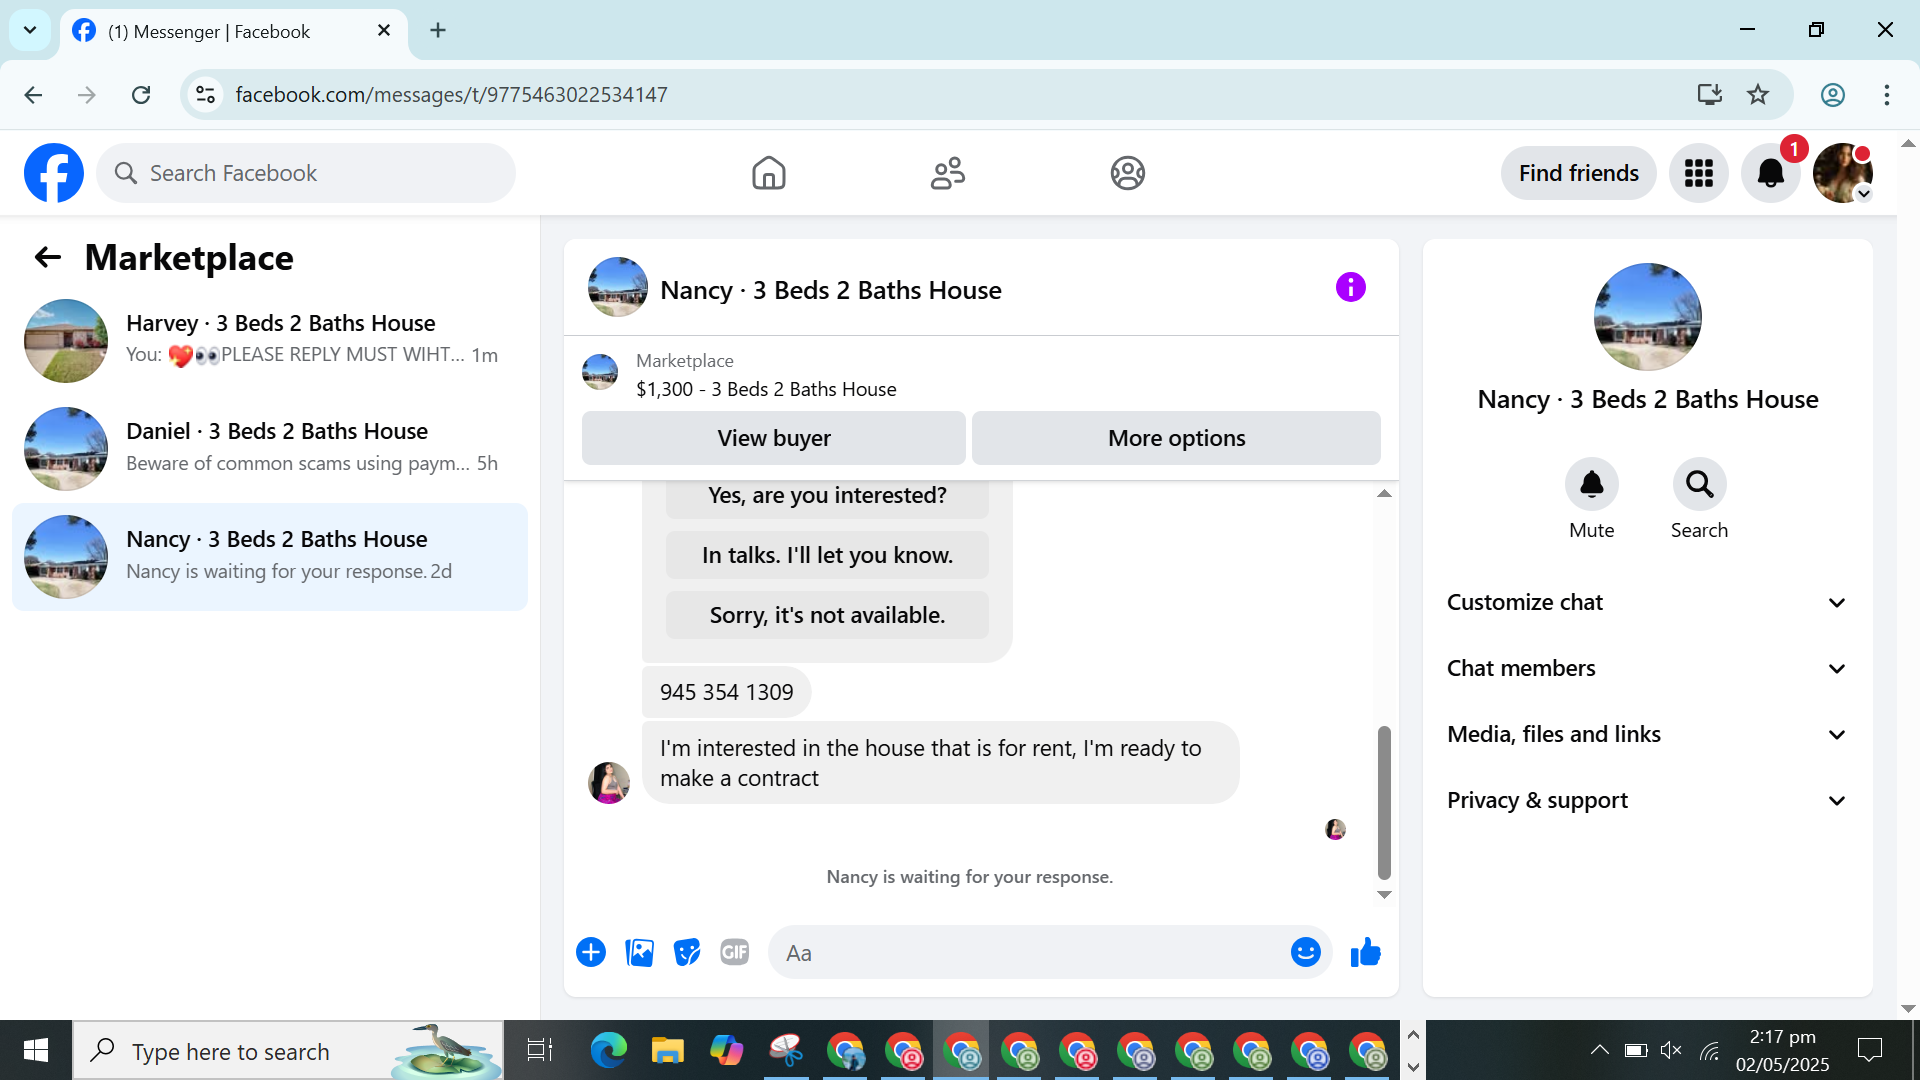The width and height of the screenshot is (1920, 1080).
Task: Go to Facebook Home tab
Action: pos(768,173)
